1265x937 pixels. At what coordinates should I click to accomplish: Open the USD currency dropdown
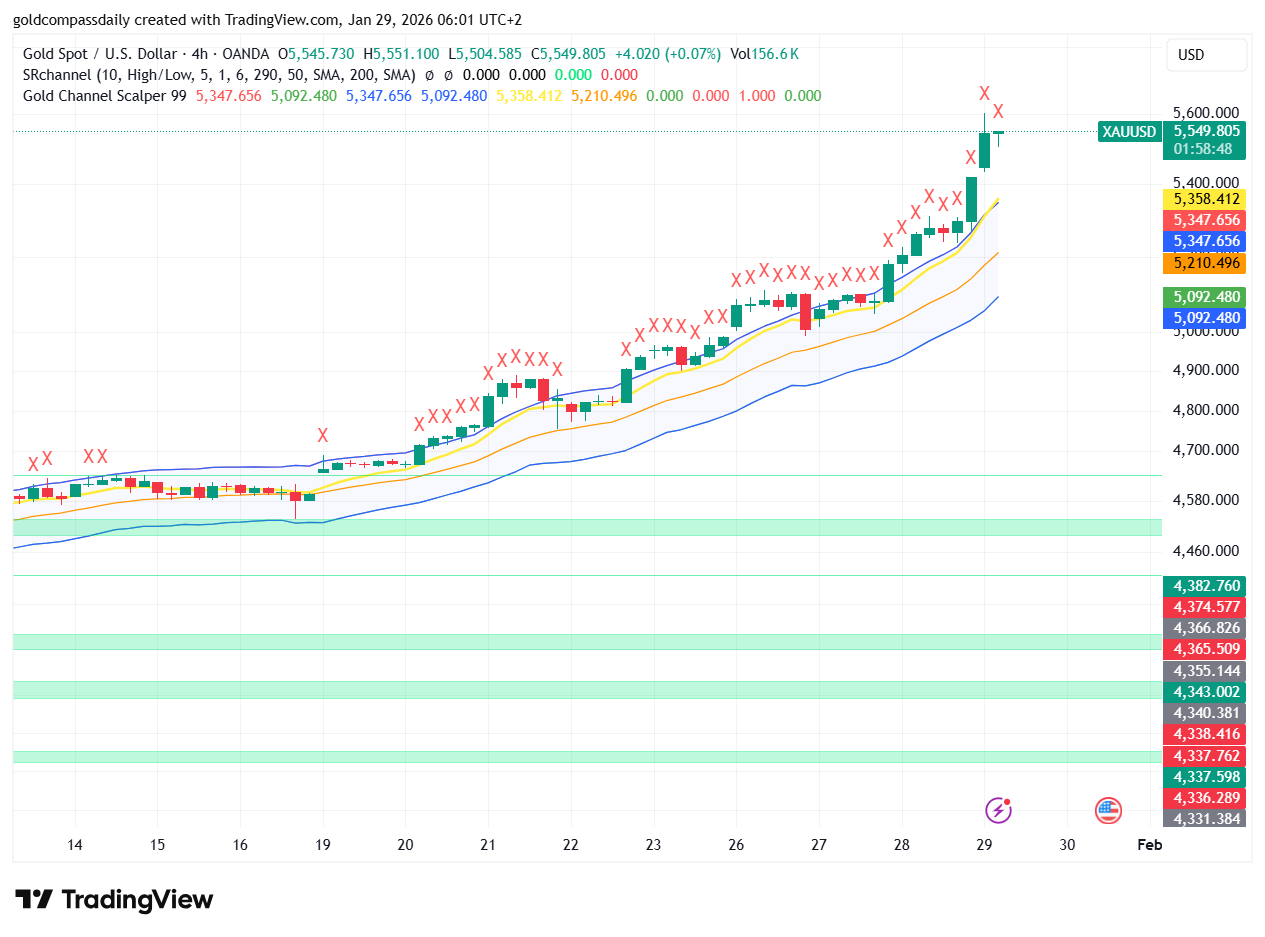tap(1206, 55)
